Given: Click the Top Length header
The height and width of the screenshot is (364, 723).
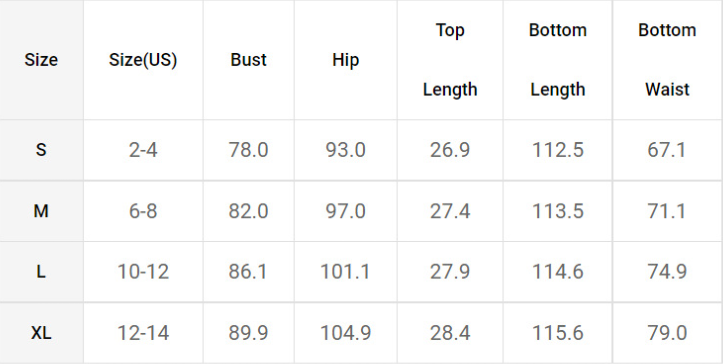Looking at the screenshot, I should click(450, 60).
